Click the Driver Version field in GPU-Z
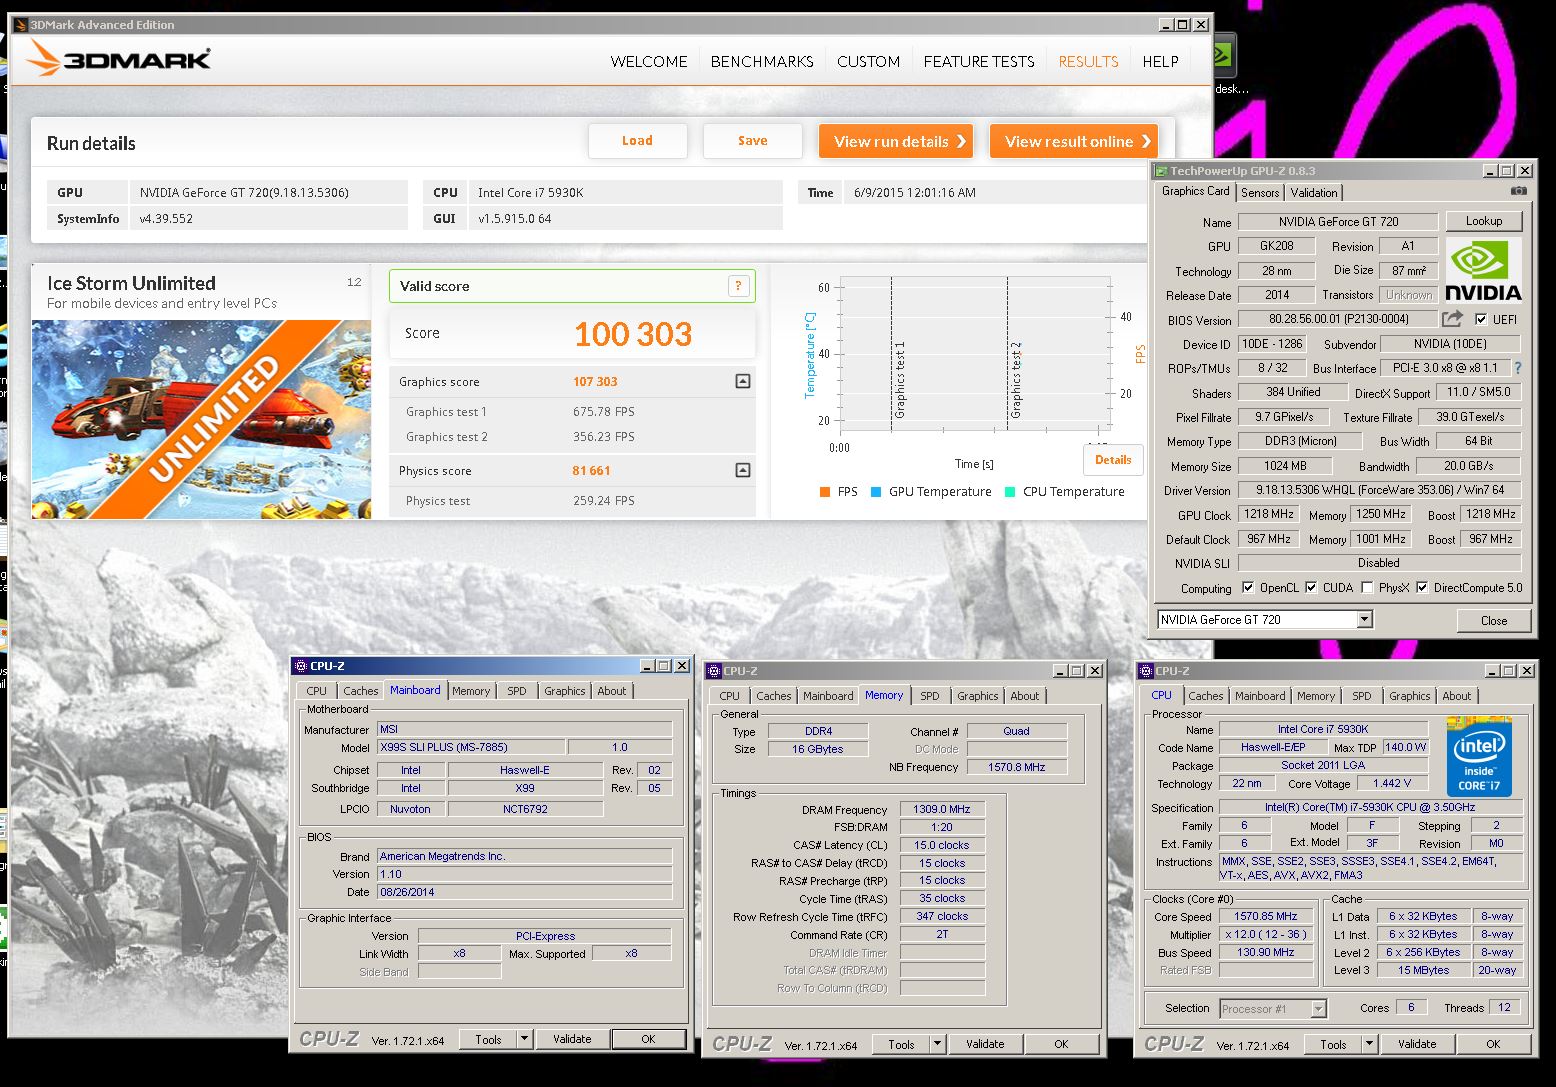Viewport: 1556px width, 1087px height. point(1379,490)
